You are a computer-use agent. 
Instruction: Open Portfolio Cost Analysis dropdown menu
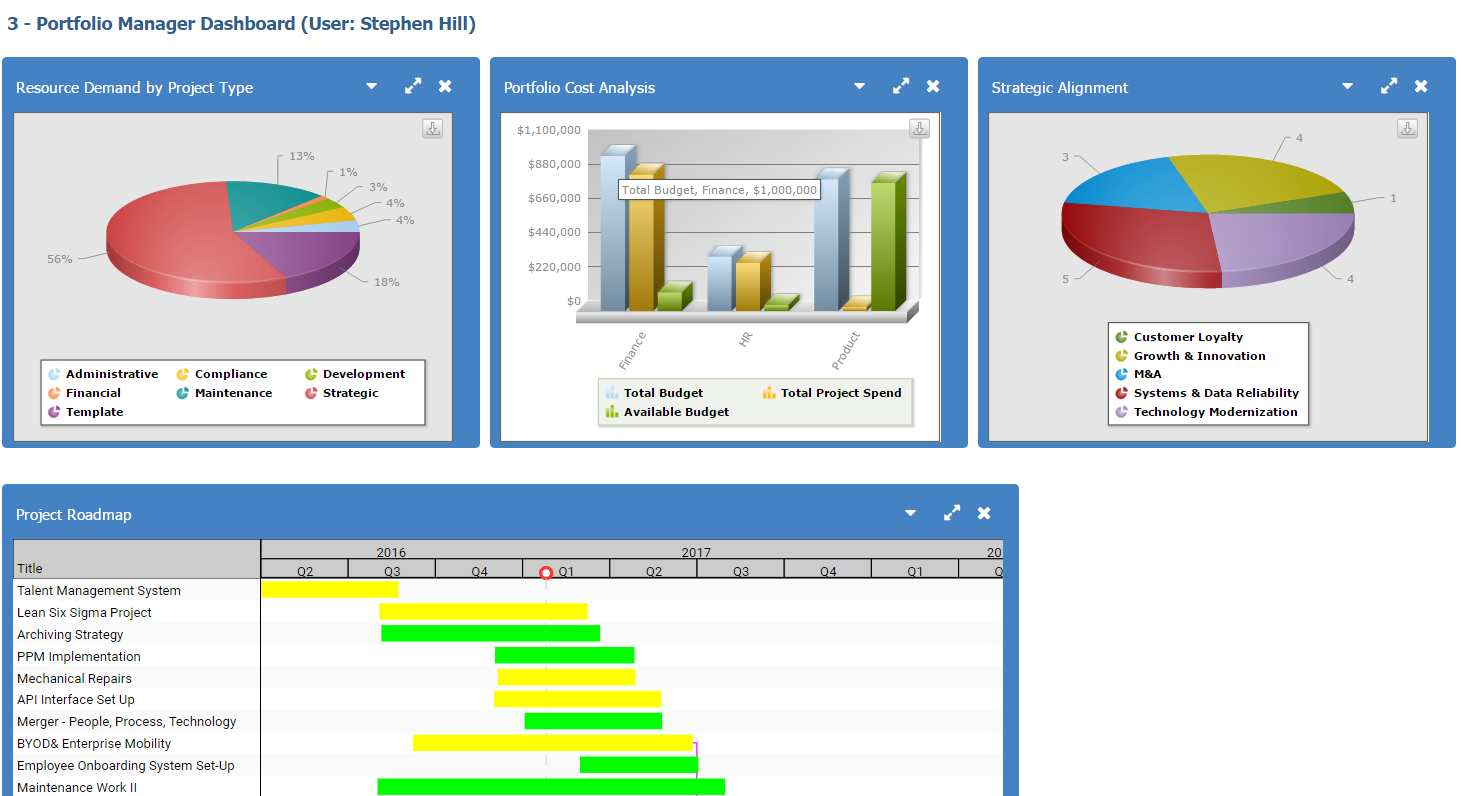pyautogui.click(x=860, y=87)
